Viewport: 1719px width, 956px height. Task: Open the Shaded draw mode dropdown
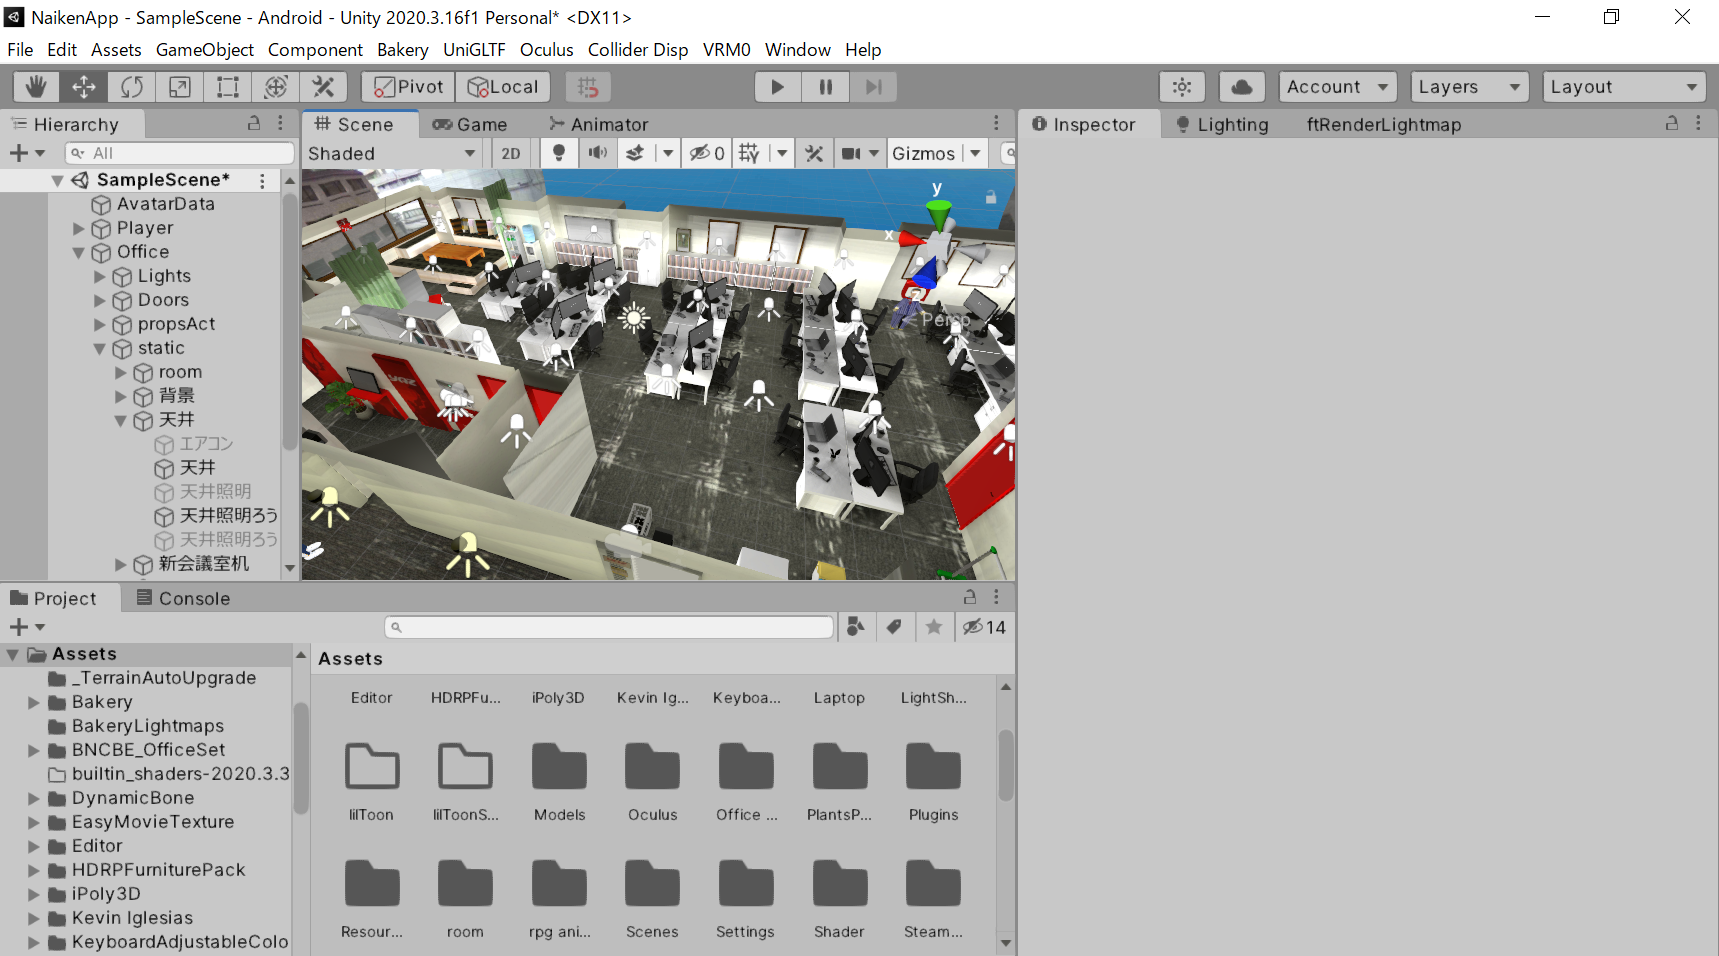point(392,153)
